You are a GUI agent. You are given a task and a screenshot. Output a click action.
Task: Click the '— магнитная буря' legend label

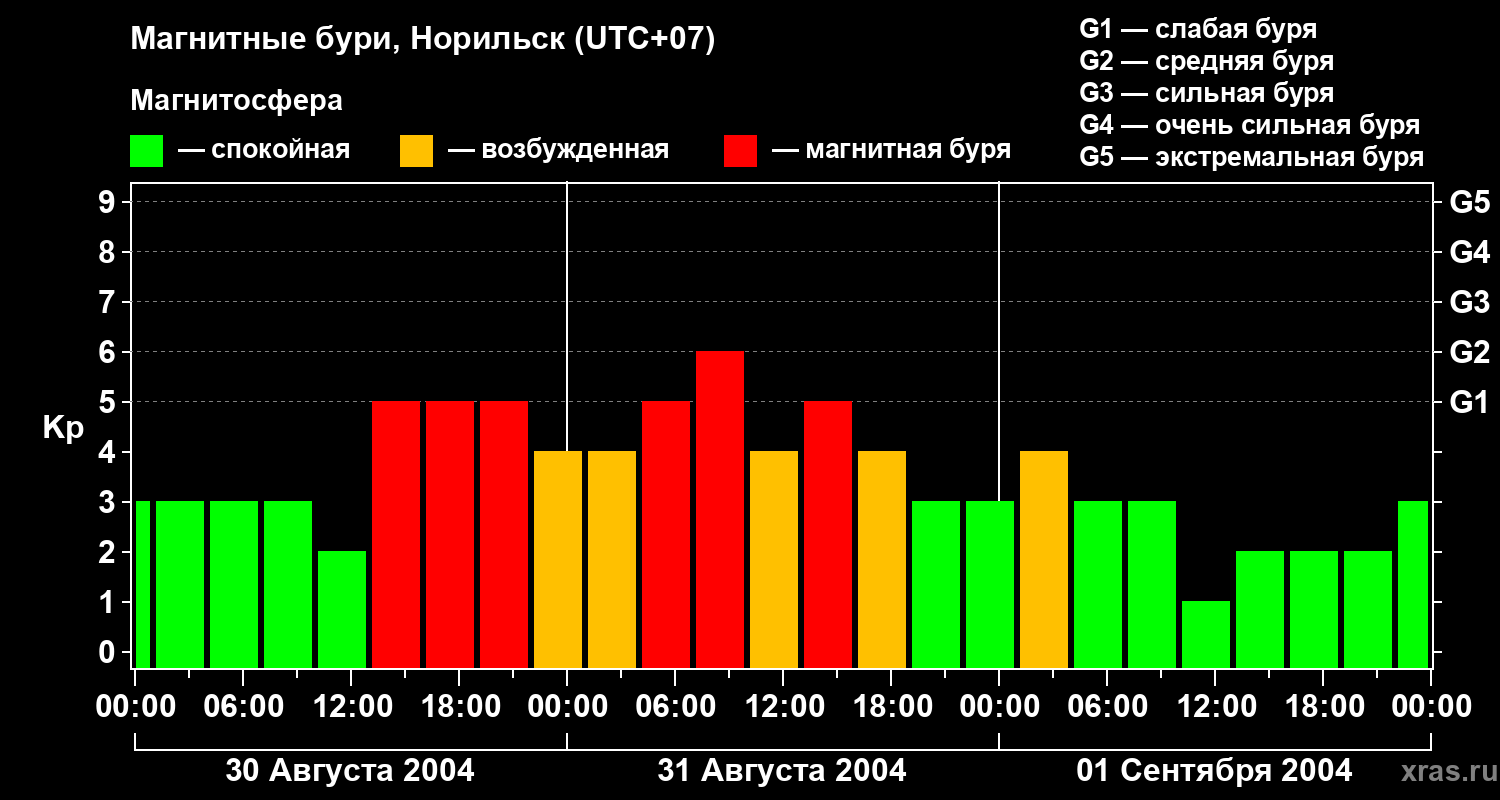click(x=891, y=150)
